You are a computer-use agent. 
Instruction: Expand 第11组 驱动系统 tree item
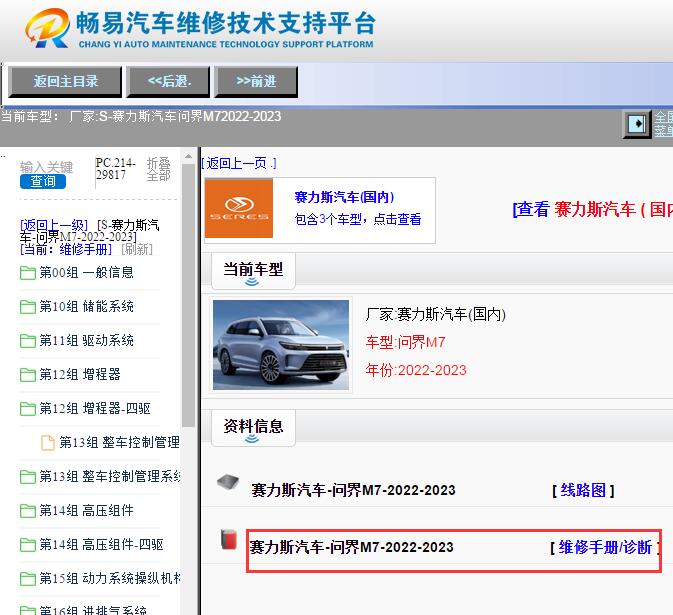point(86,341)
